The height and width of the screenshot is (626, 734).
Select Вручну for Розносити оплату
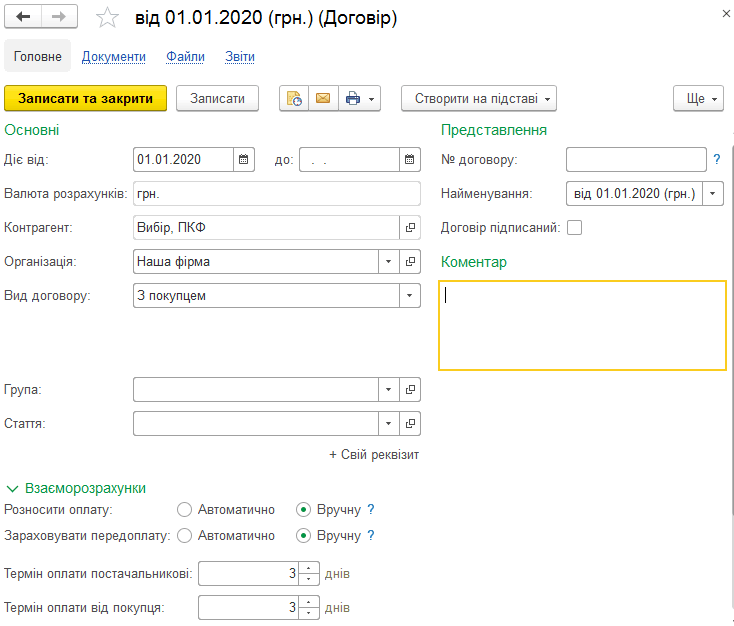click(x=303, y=509)
